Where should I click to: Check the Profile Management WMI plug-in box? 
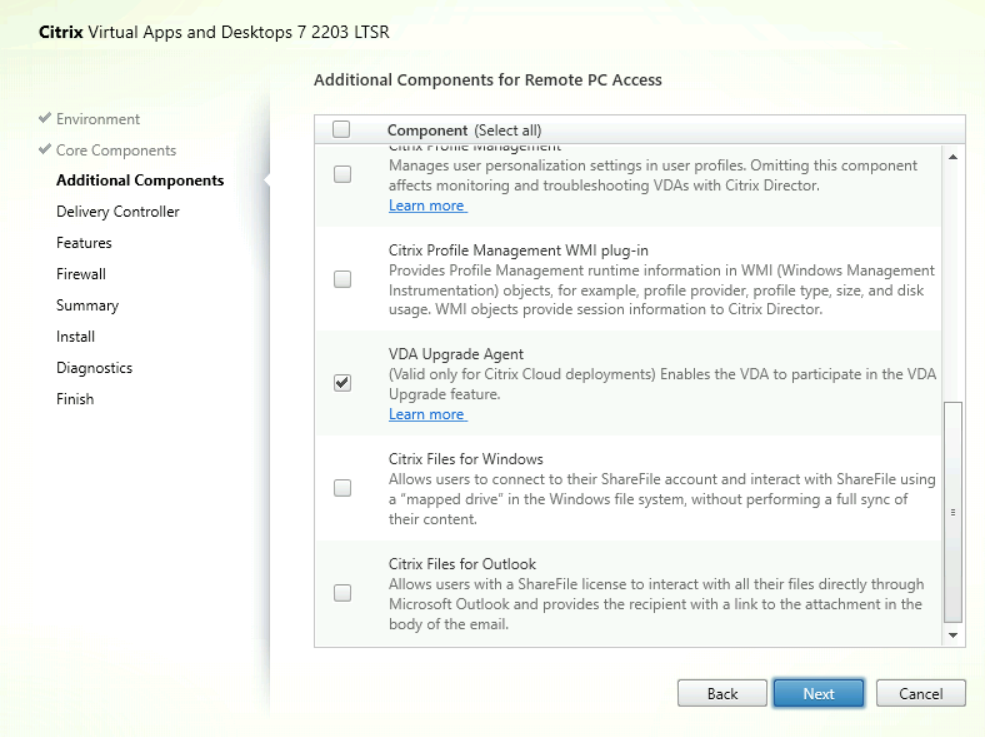point(342,279)
